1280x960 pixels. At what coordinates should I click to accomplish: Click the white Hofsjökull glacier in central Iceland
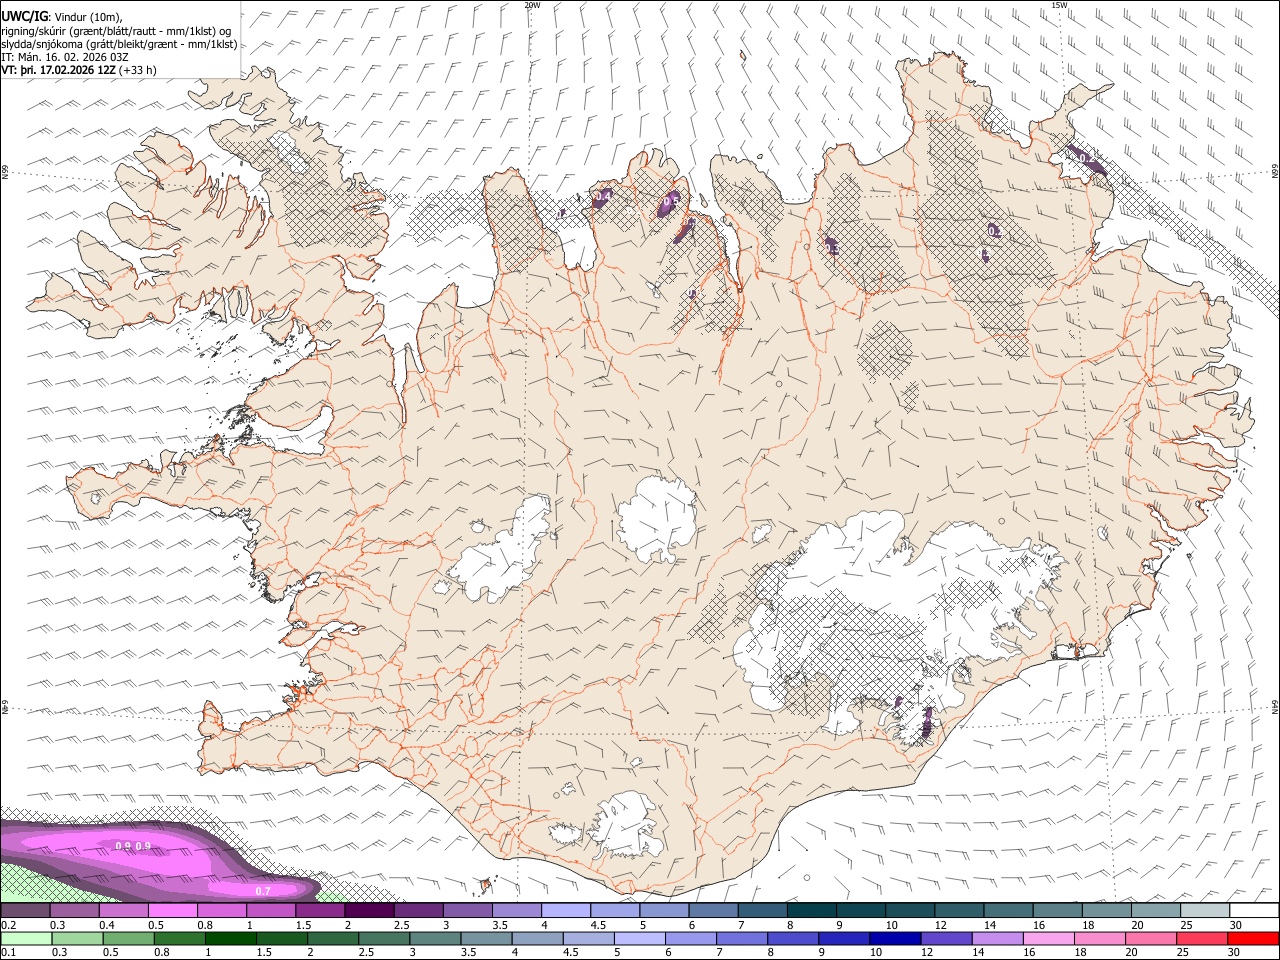coord(657,519)
